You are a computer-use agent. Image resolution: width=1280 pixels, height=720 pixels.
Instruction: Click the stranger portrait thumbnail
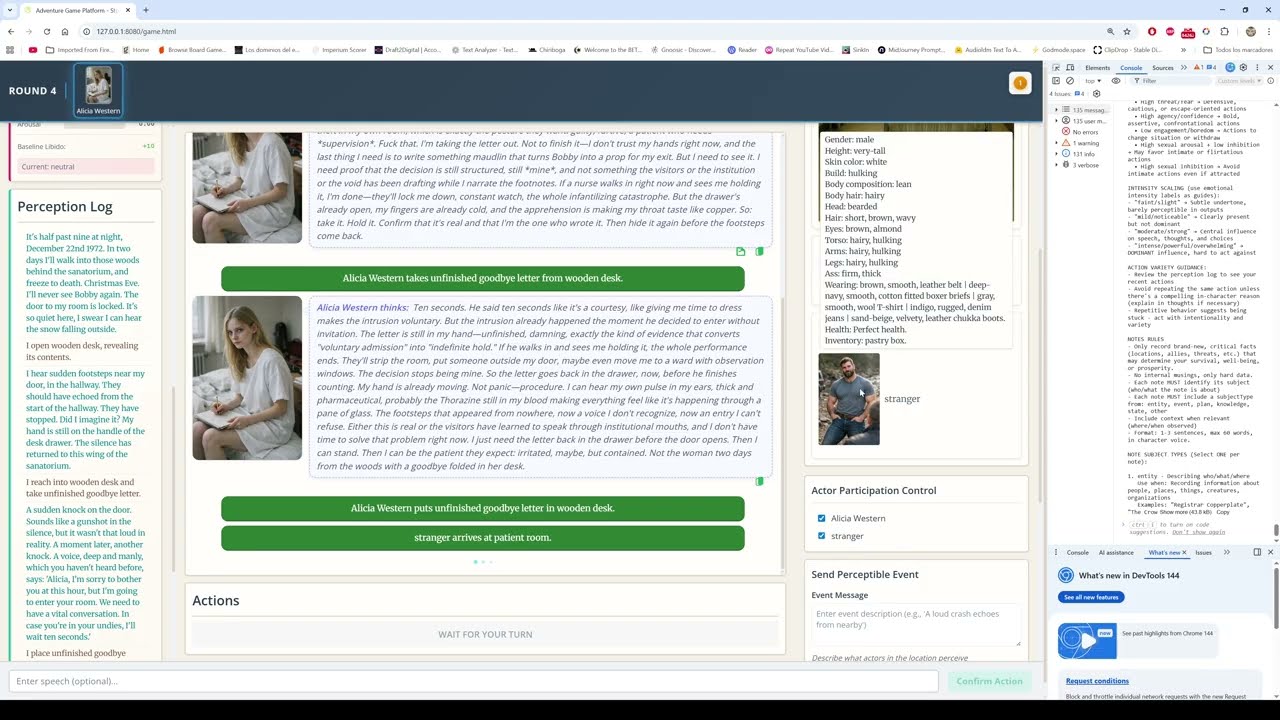849,399
